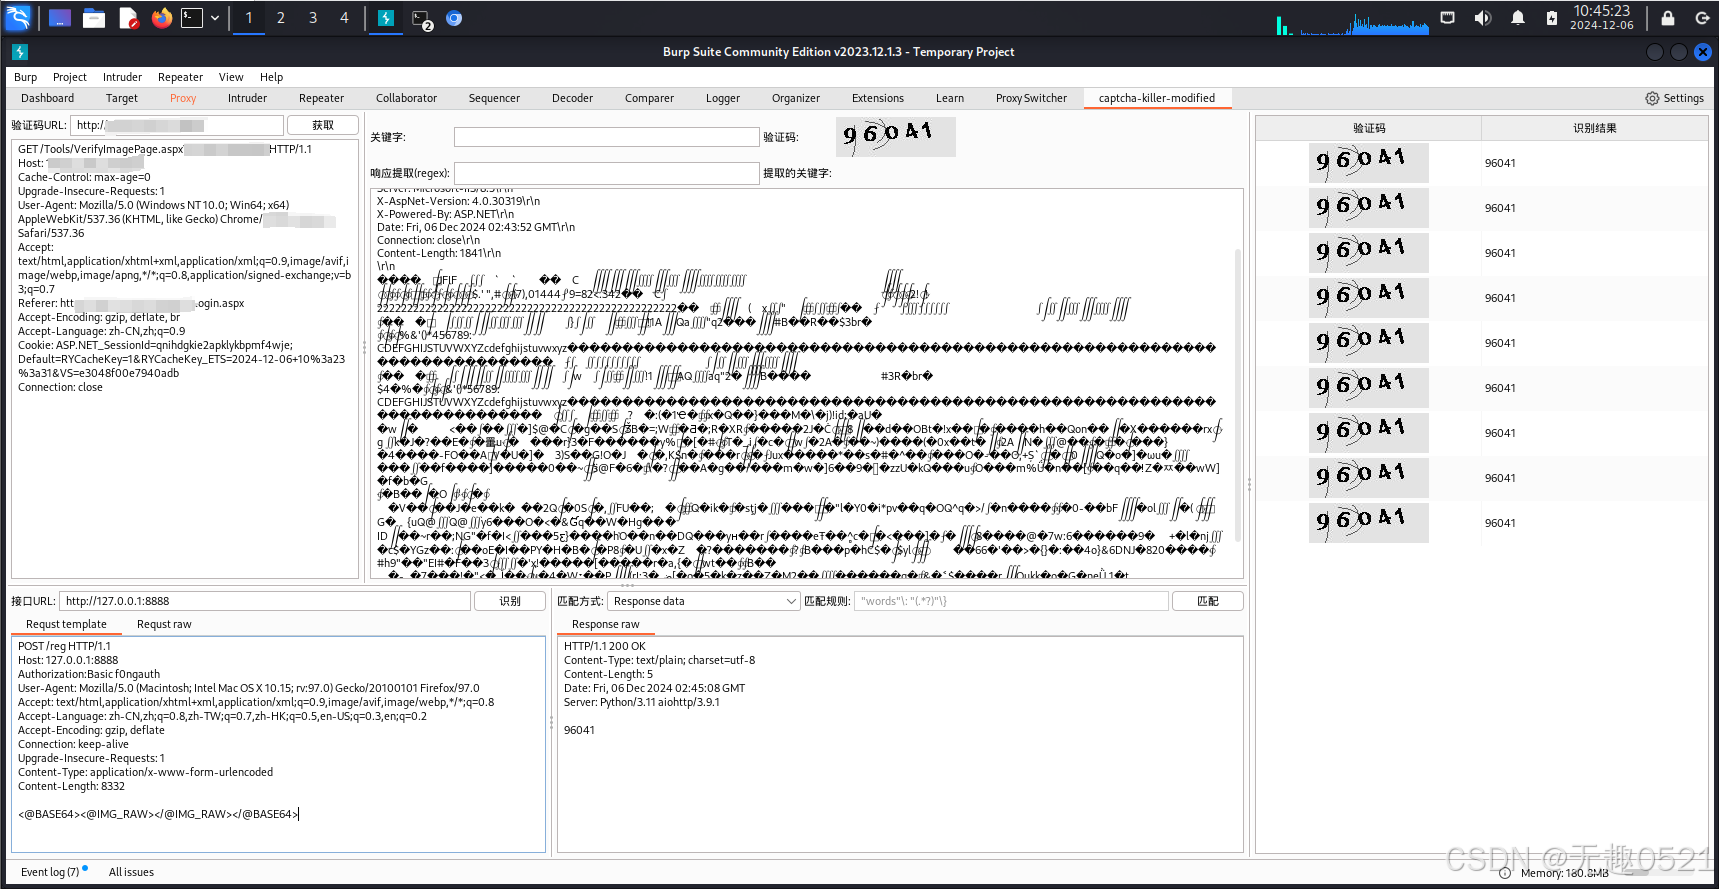Click the Memory usage indicator in status bar

click(1564, 873)
